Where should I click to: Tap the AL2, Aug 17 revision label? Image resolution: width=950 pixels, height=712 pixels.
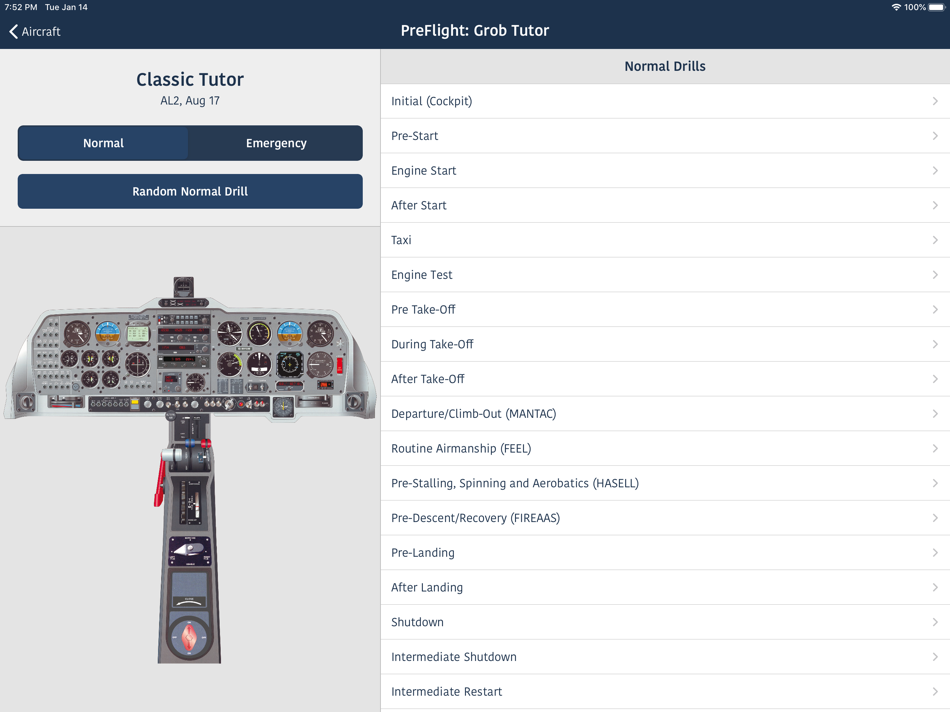190,101
